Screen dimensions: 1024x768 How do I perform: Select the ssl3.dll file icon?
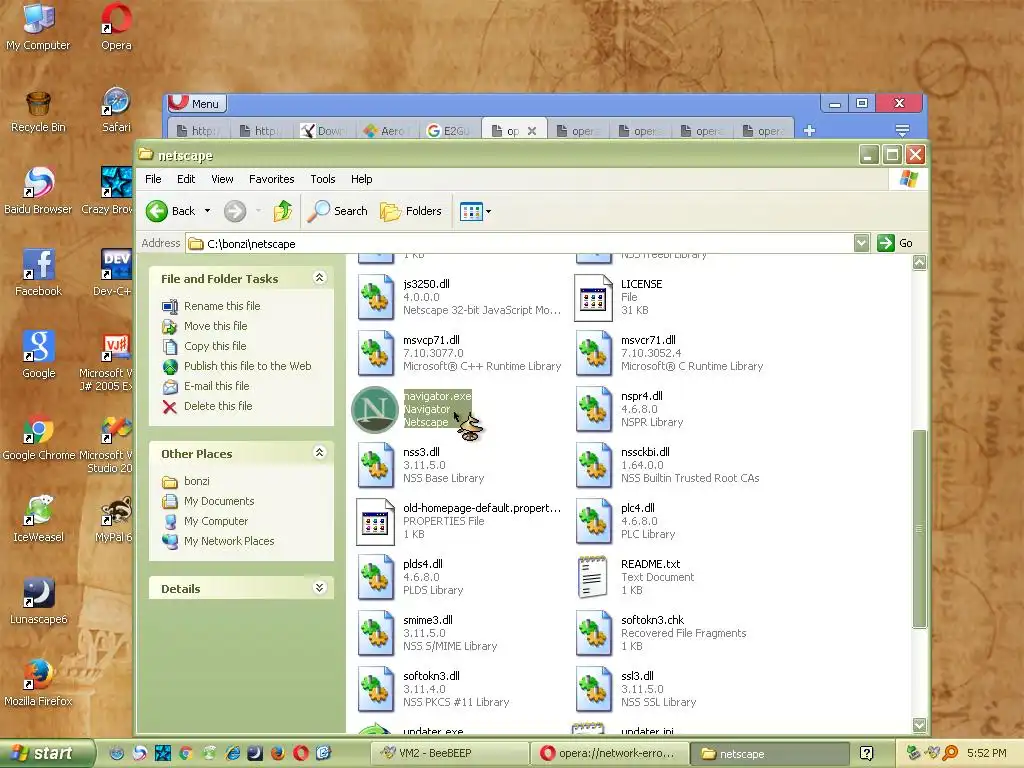click(593, 690)
